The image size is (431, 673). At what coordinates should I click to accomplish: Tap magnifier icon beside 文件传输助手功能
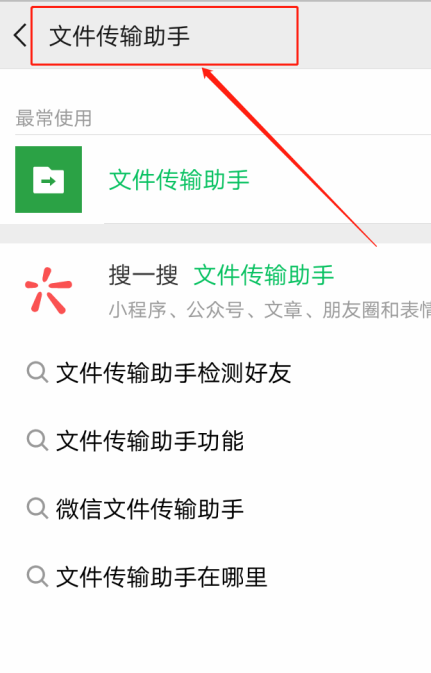pyautogui.click(x=37, y=440)
